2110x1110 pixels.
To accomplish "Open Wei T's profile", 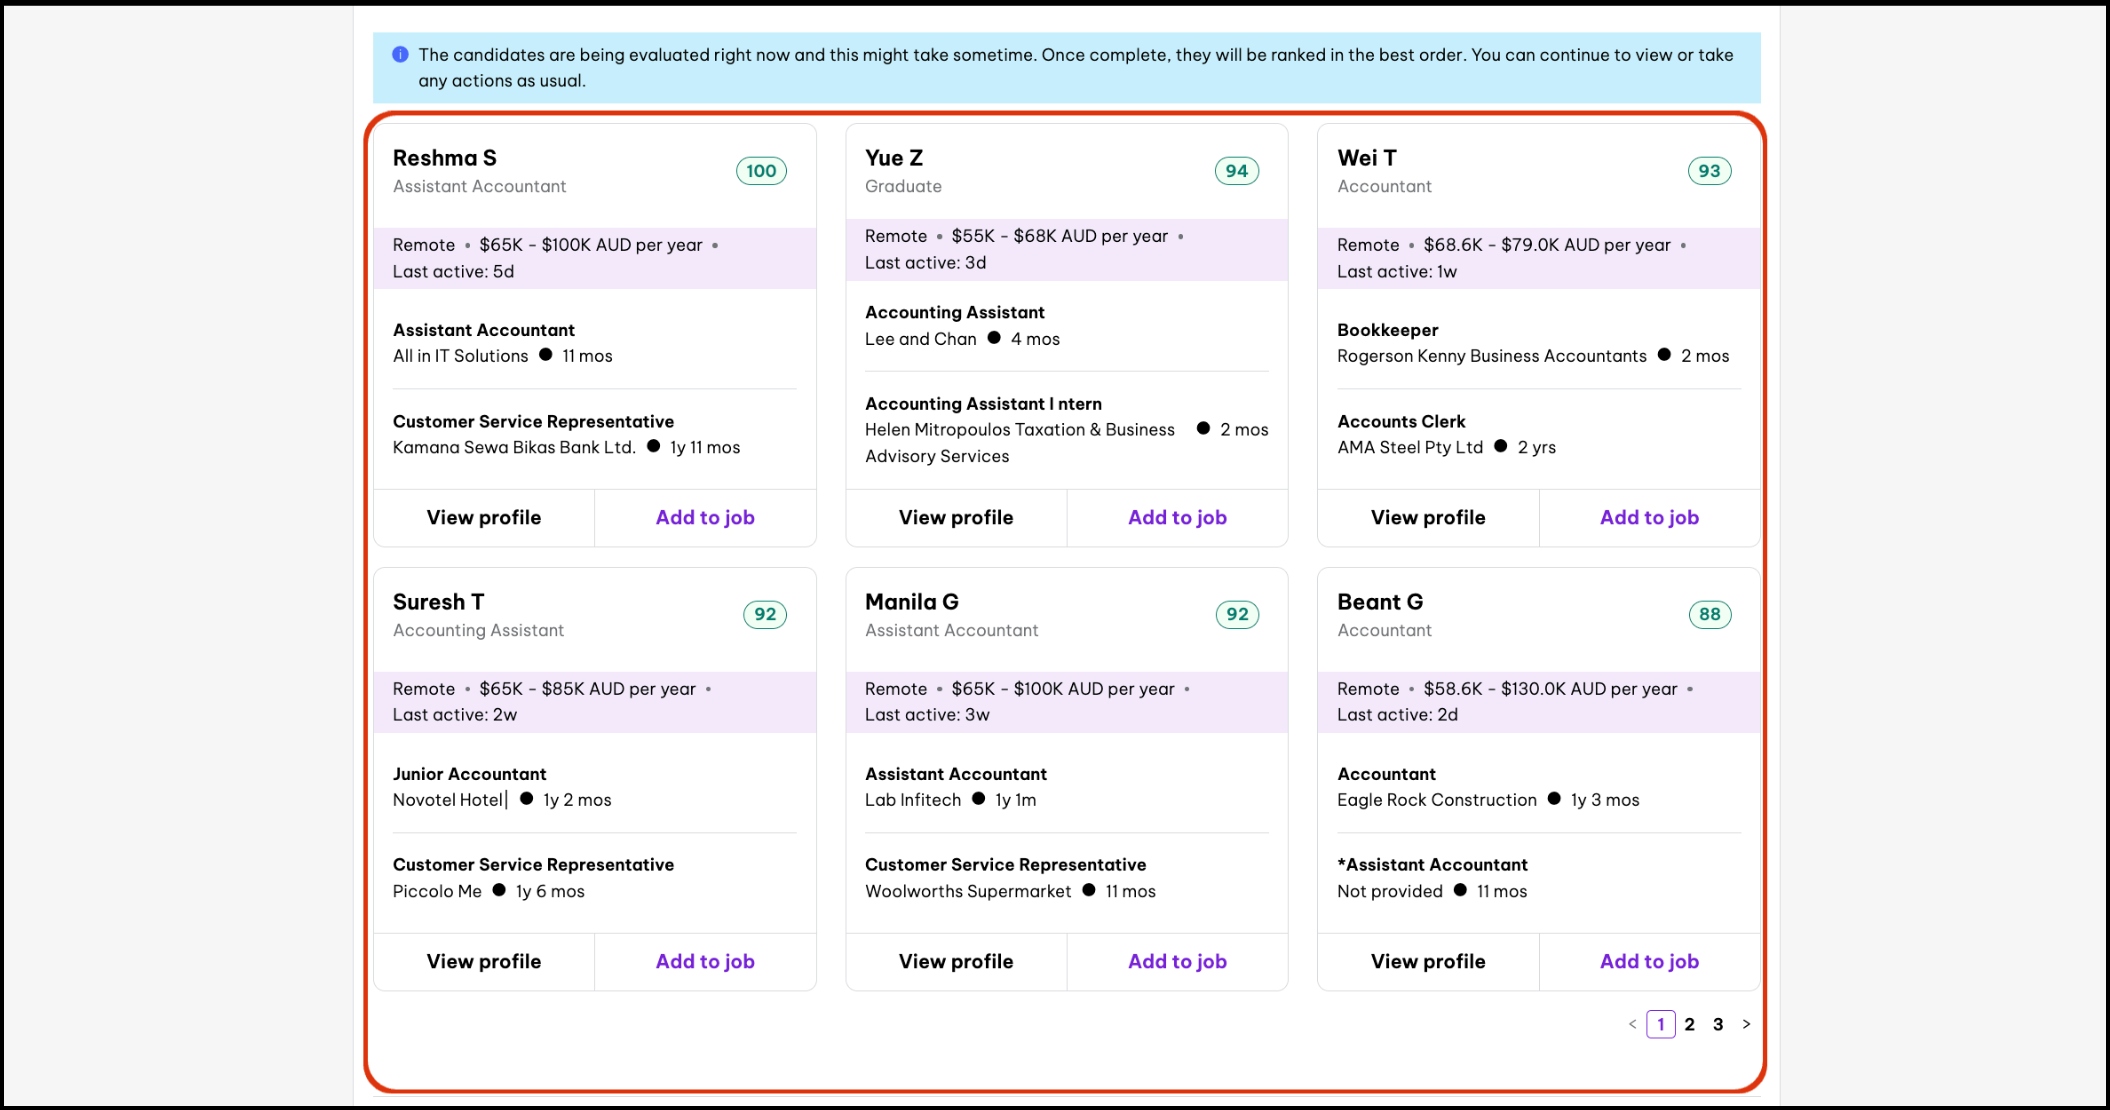I will point(1428,518).
